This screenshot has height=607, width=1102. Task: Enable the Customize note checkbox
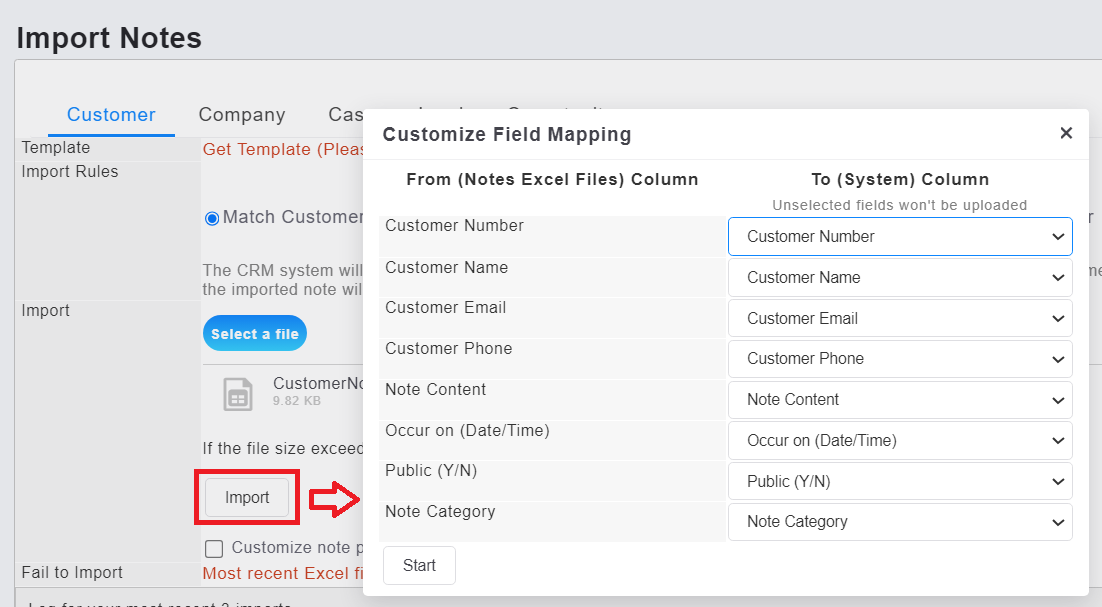(x=214, y=548)
